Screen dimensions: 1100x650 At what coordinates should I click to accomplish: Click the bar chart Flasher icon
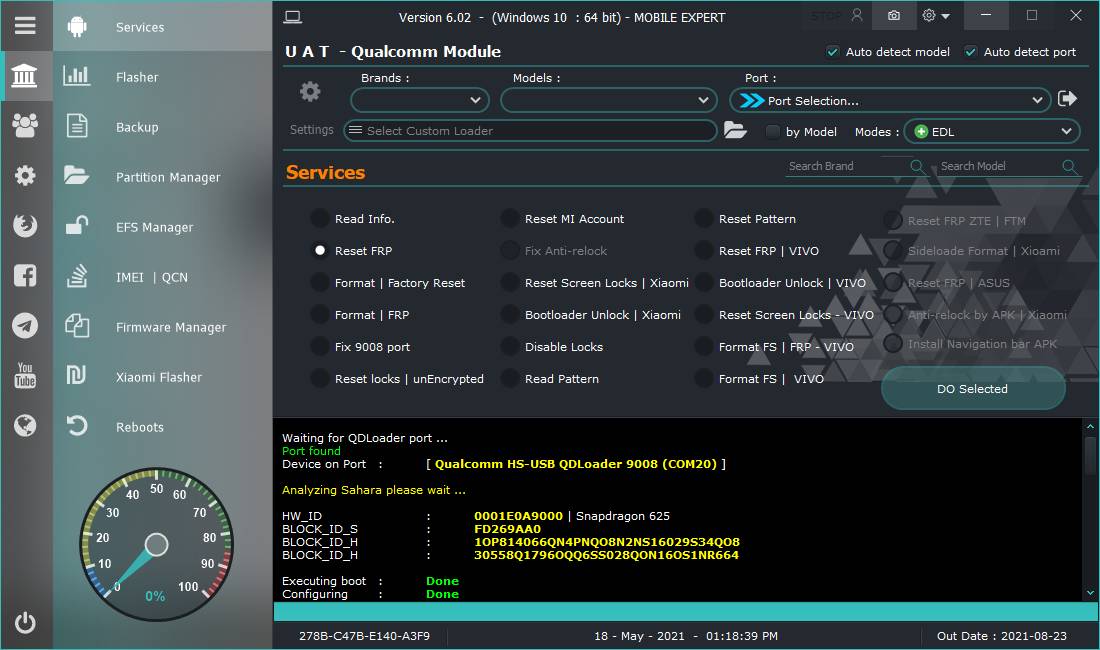point(76,76)
